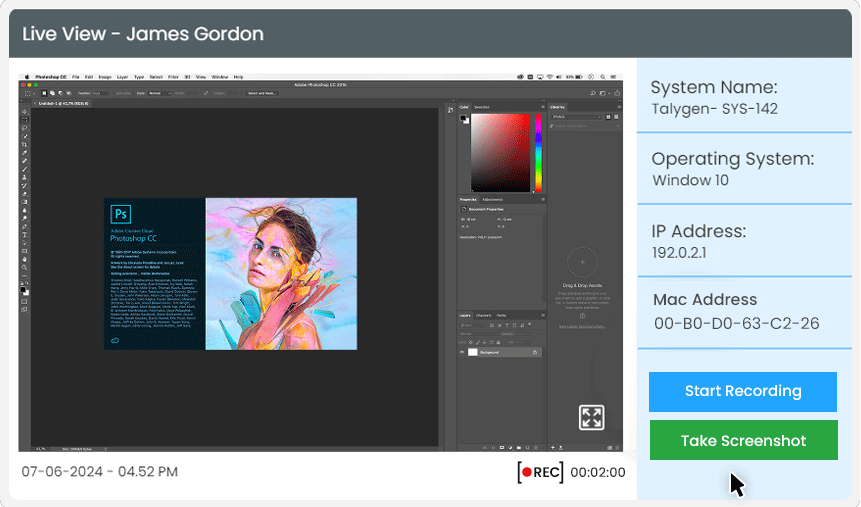
Task: Click the fullscreen expand icon on live view
Action: pyautogui.click(x=590, y=417)
